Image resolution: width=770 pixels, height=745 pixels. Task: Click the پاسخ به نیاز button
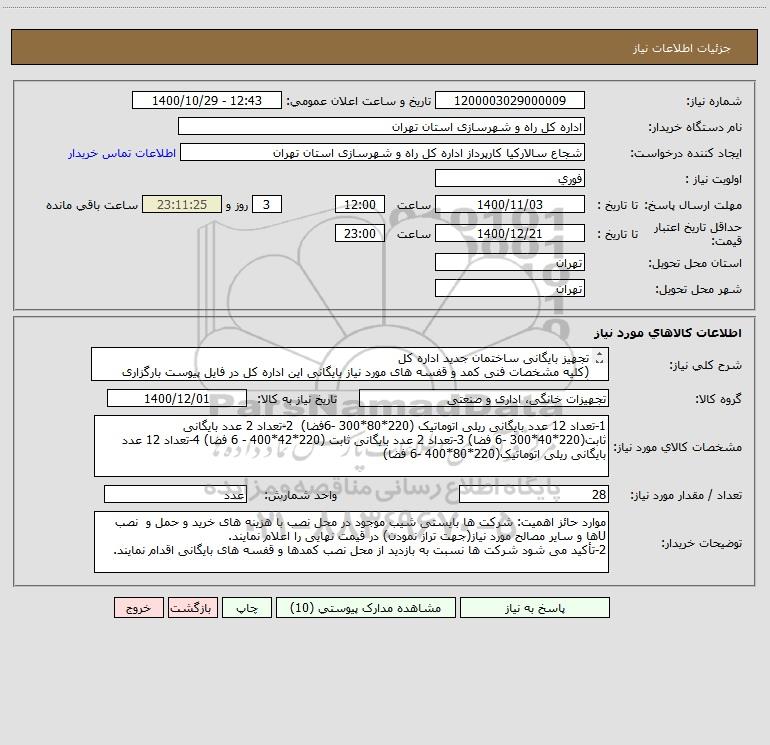pos(535,608)
